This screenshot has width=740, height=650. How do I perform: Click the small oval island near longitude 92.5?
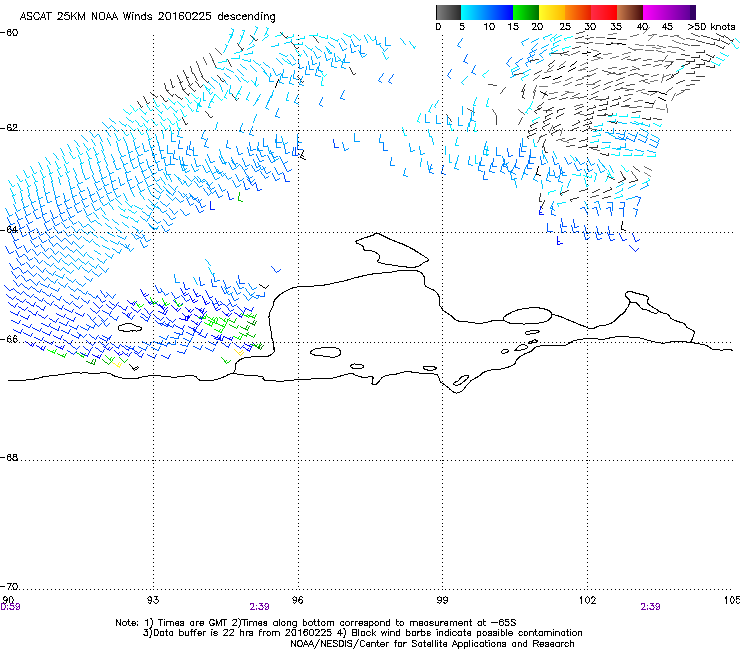(x=130, y=327)
